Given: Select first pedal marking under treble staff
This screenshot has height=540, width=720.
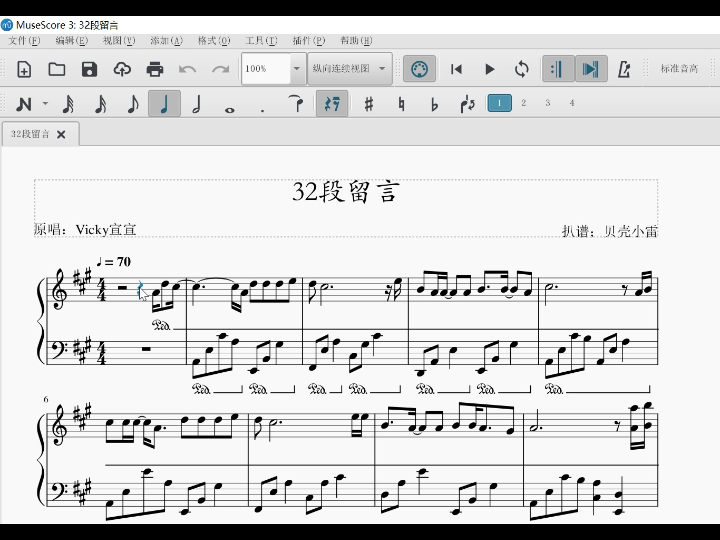Looking at the screenshot, I should coord(161,326).
